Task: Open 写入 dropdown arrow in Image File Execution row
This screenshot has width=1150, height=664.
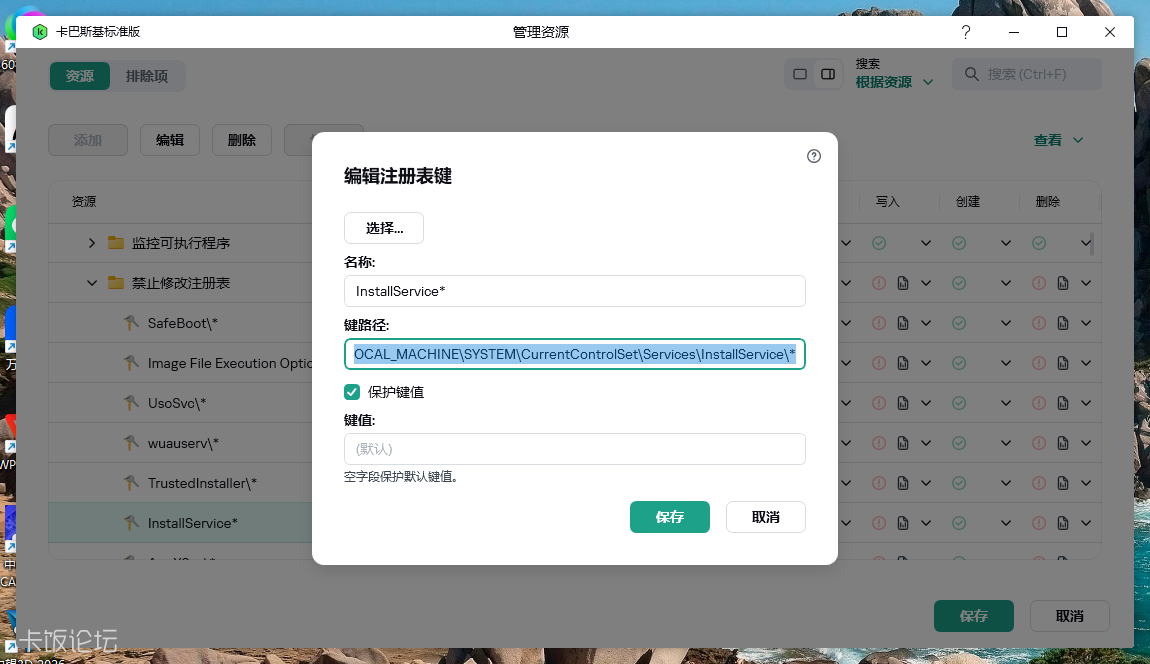Action: 926,363
